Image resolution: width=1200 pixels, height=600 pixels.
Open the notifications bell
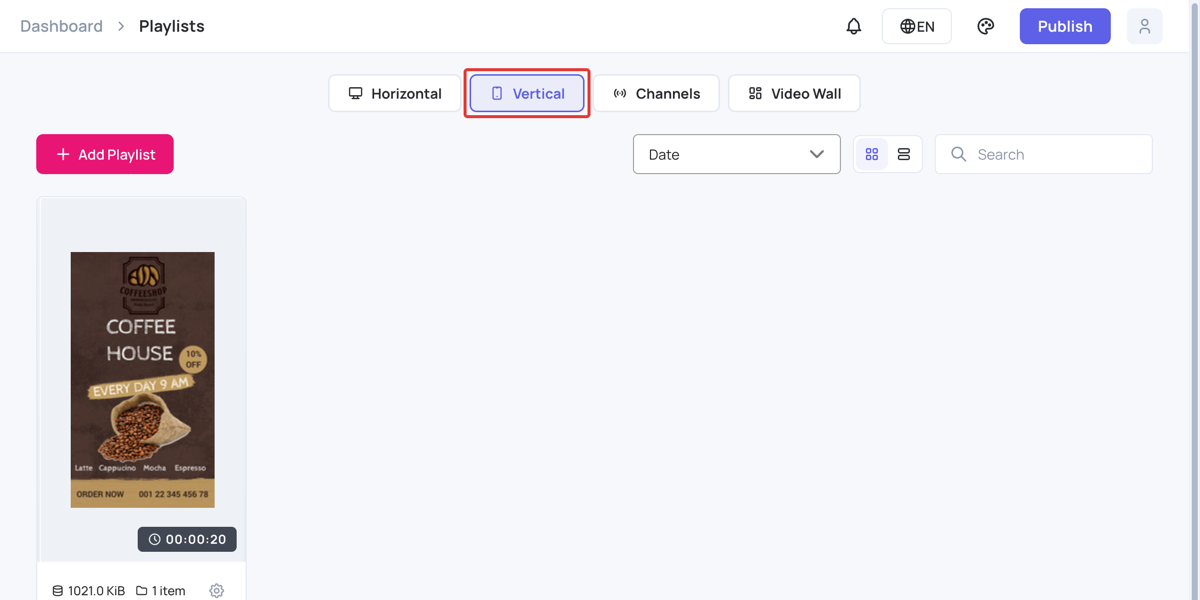pos(853,26)
